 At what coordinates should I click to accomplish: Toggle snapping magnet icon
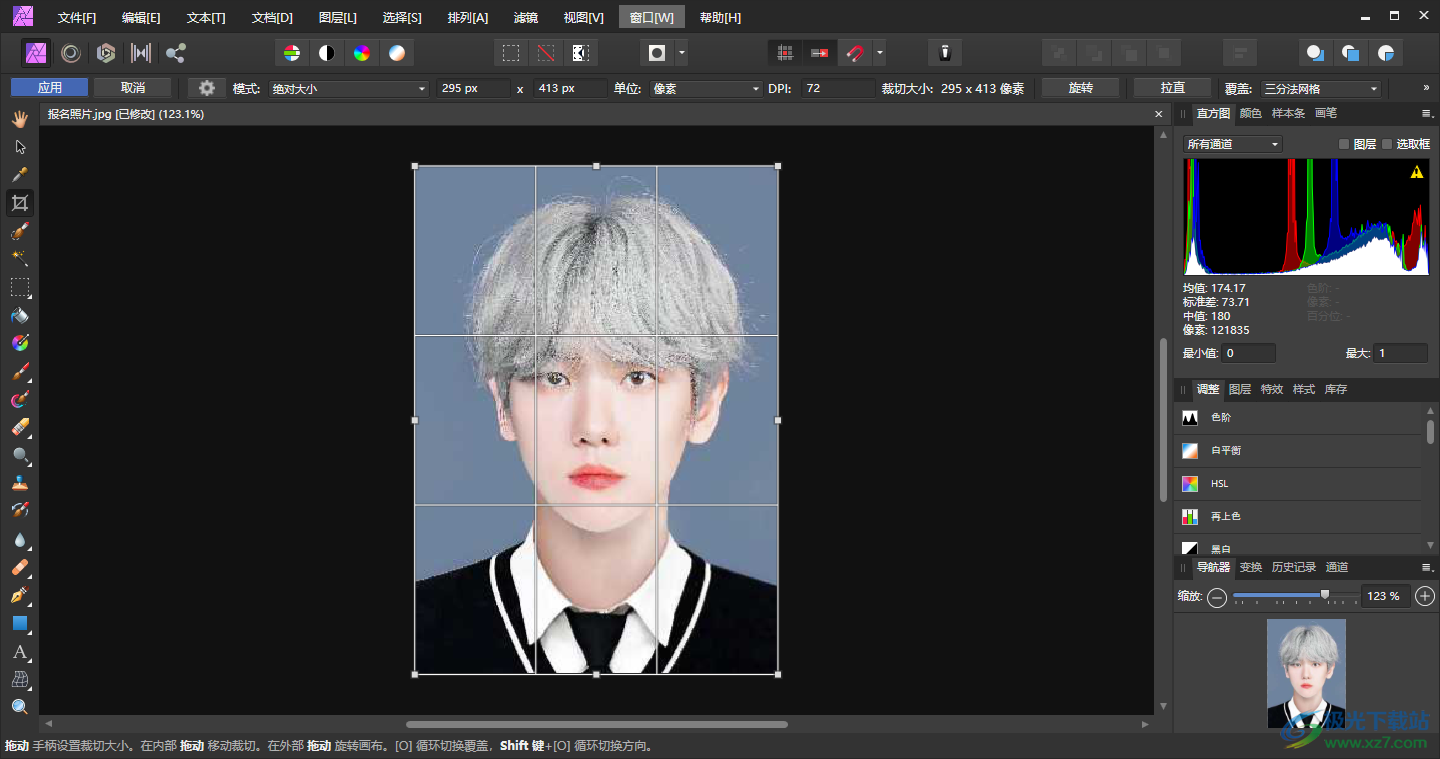[x=854, y=53]
